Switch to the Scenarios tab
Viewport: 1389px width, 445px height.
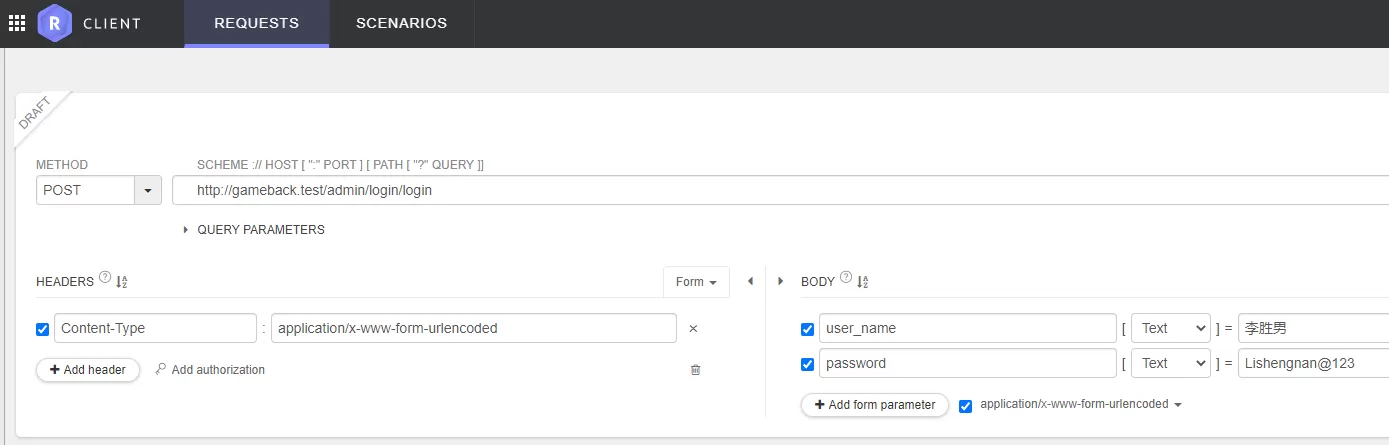click(401, 23)
